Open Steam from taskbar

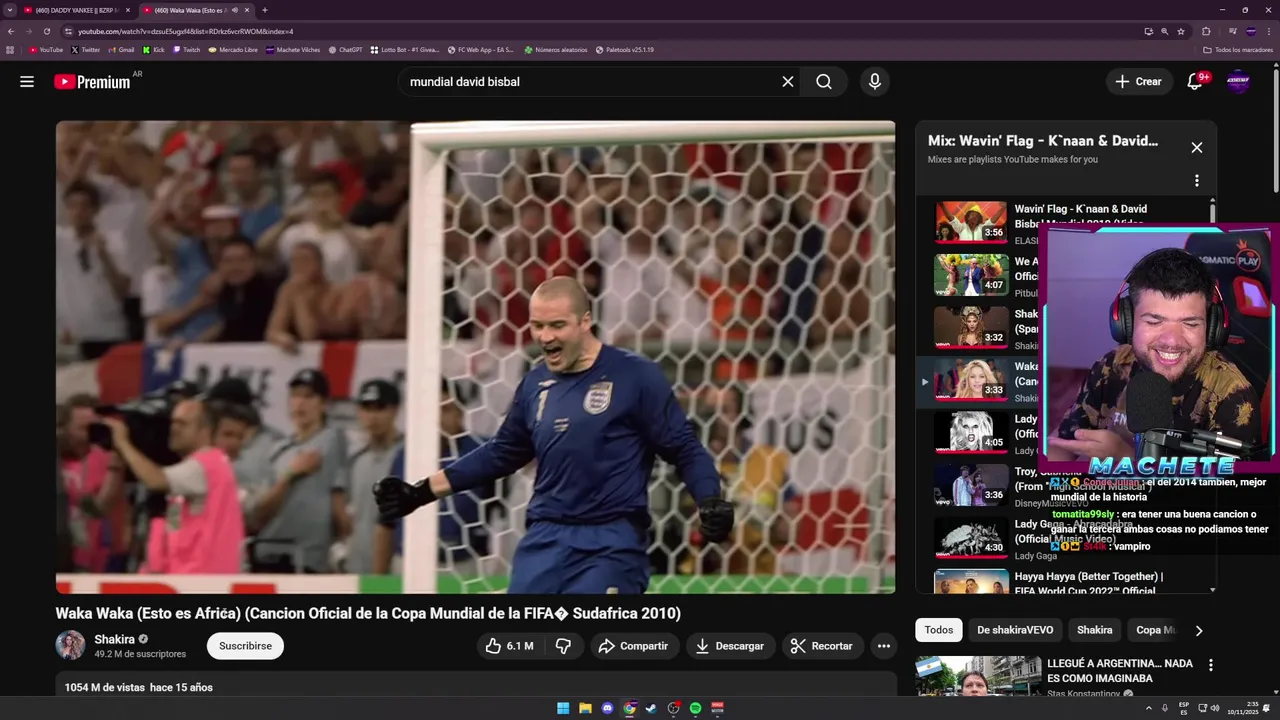tap(651, 708)
